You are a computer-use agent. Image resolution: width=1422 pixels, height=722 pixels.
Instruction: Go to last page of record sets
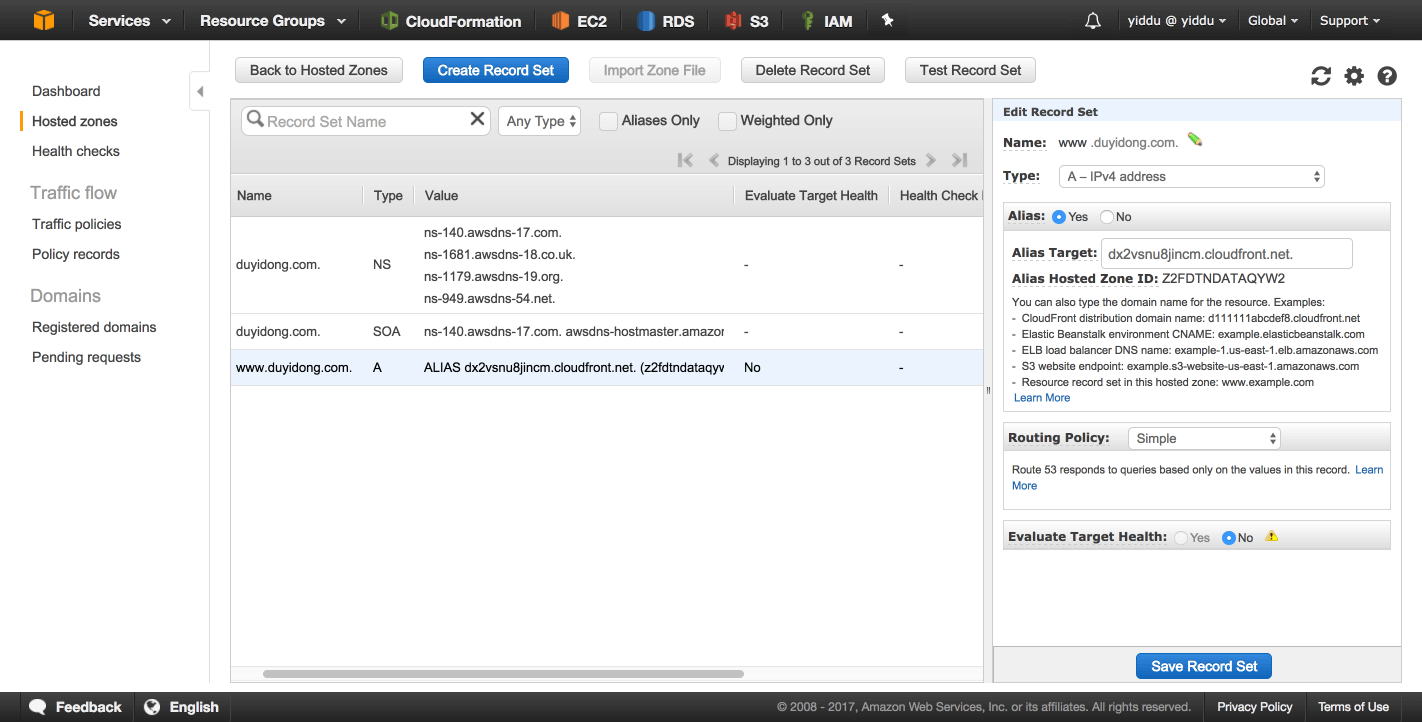tap(960, 160)
